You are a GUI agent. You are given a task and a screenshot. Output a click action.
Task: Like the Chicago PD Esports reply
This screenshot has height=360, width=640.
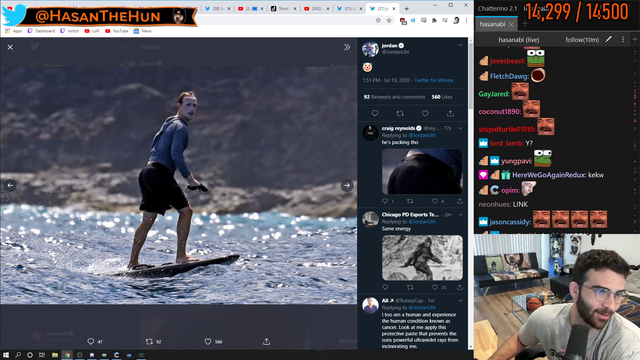click(435, 287)
